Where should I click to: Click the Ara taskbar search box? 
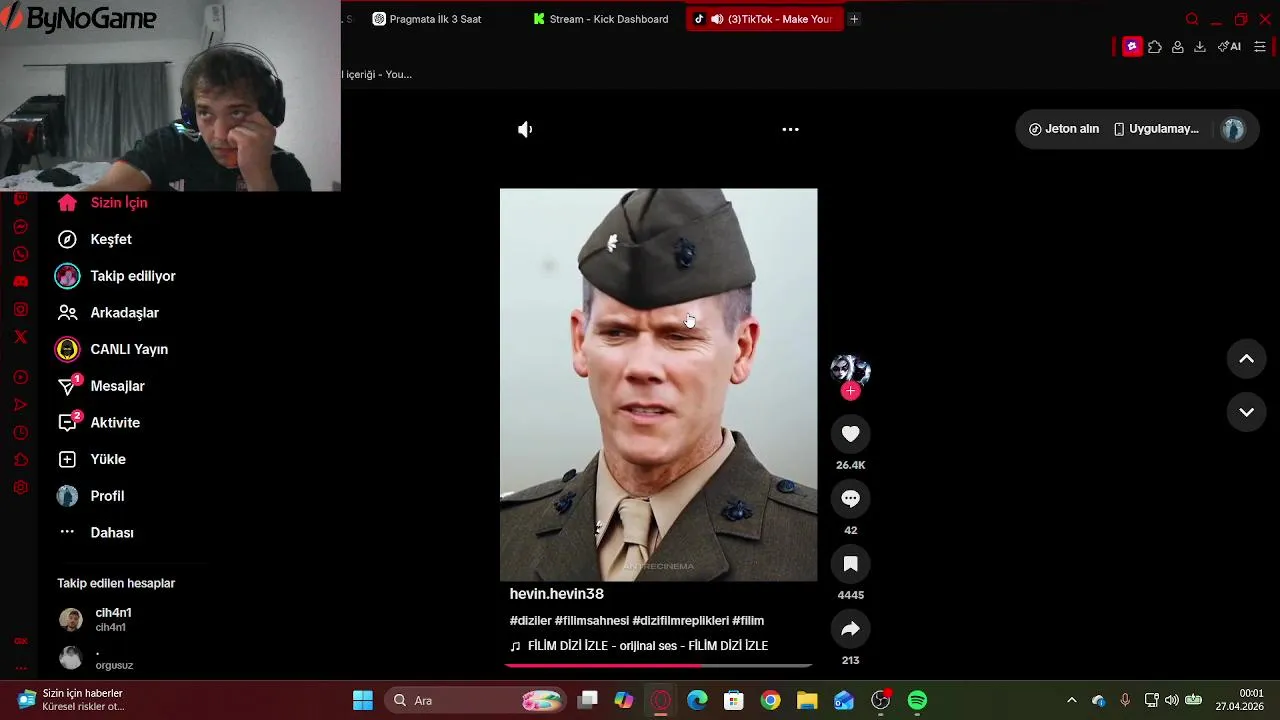pos(477,700)
